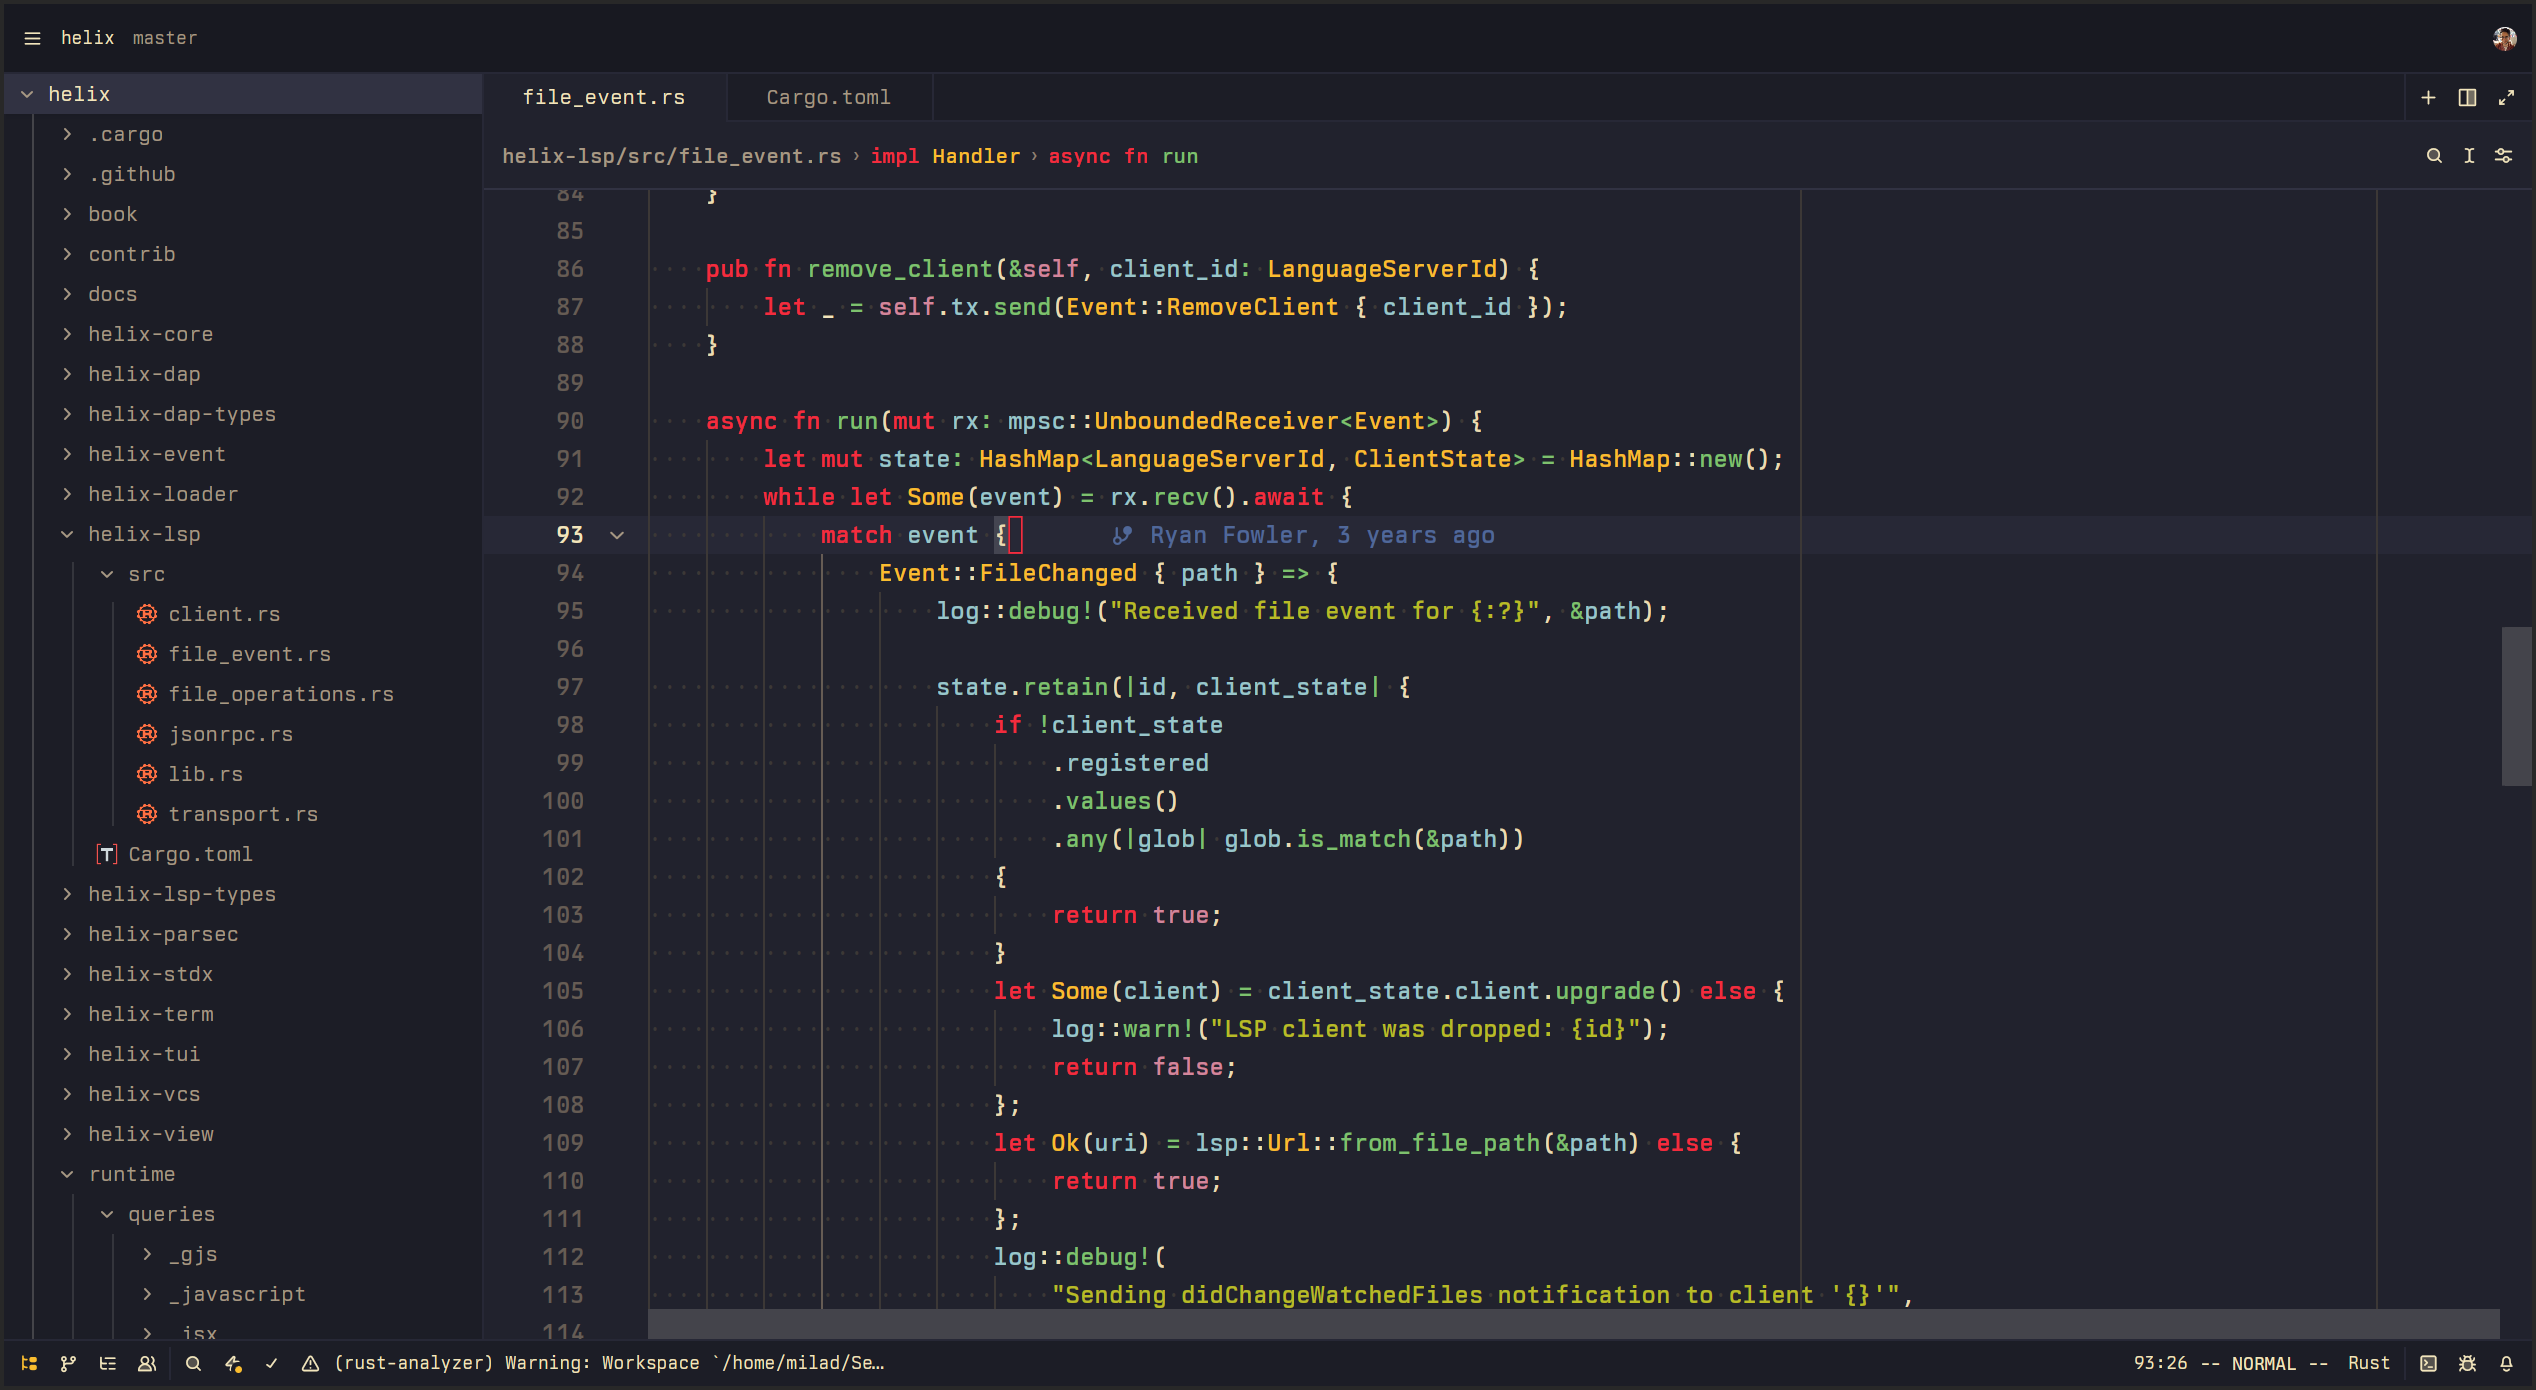
Task: Expand the helix-dap-types folder
Action: click(x=67, y=414)
